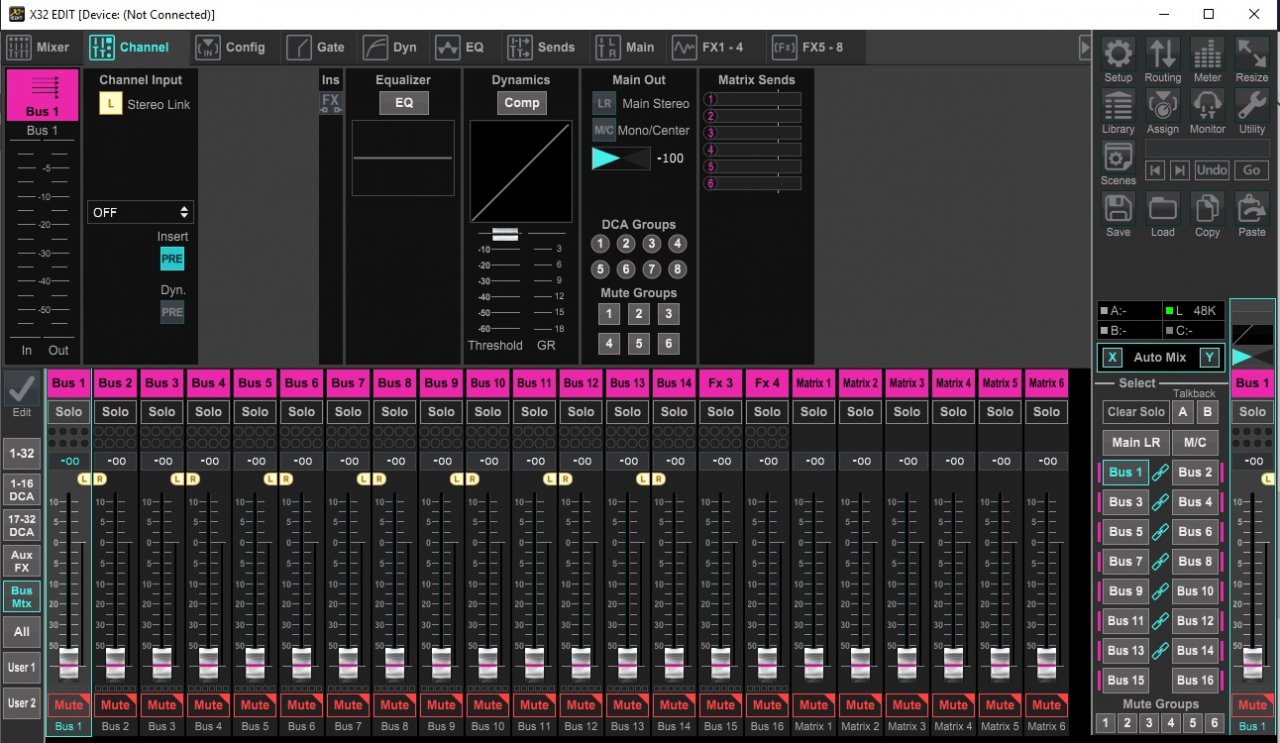Open the Routing panel icon

click(x=1162, y=53)
